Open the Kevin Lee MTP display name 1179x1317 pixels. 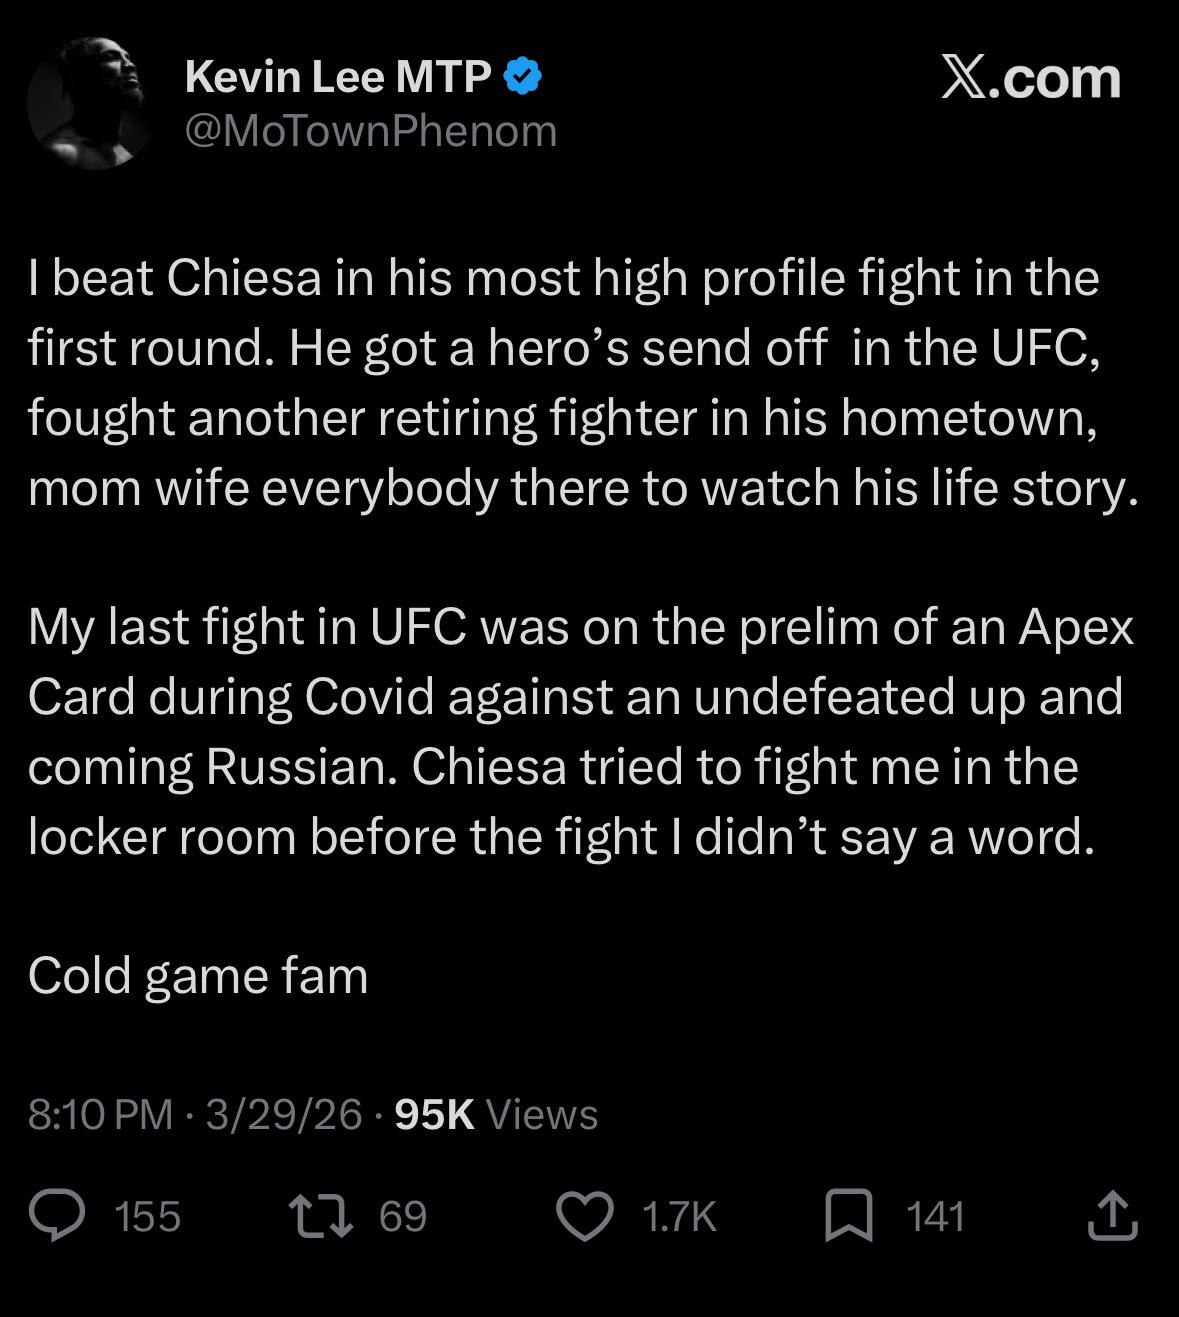(338, 77)
